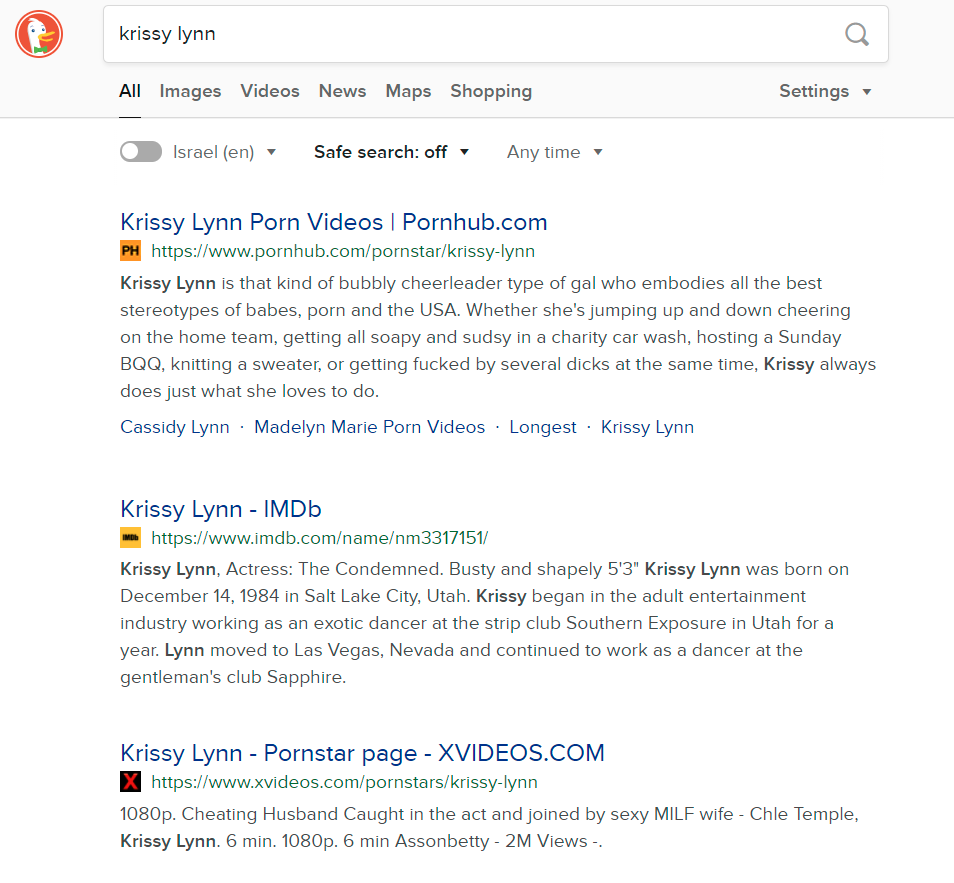954x883 pixels.
Task: Click the pornhub.com green URL link
Action: click(x=343, y=251)
